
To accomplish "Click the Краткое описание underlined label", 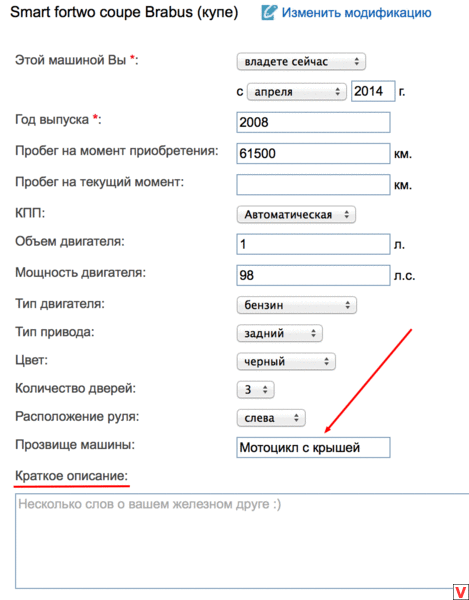I will [72, 476].
